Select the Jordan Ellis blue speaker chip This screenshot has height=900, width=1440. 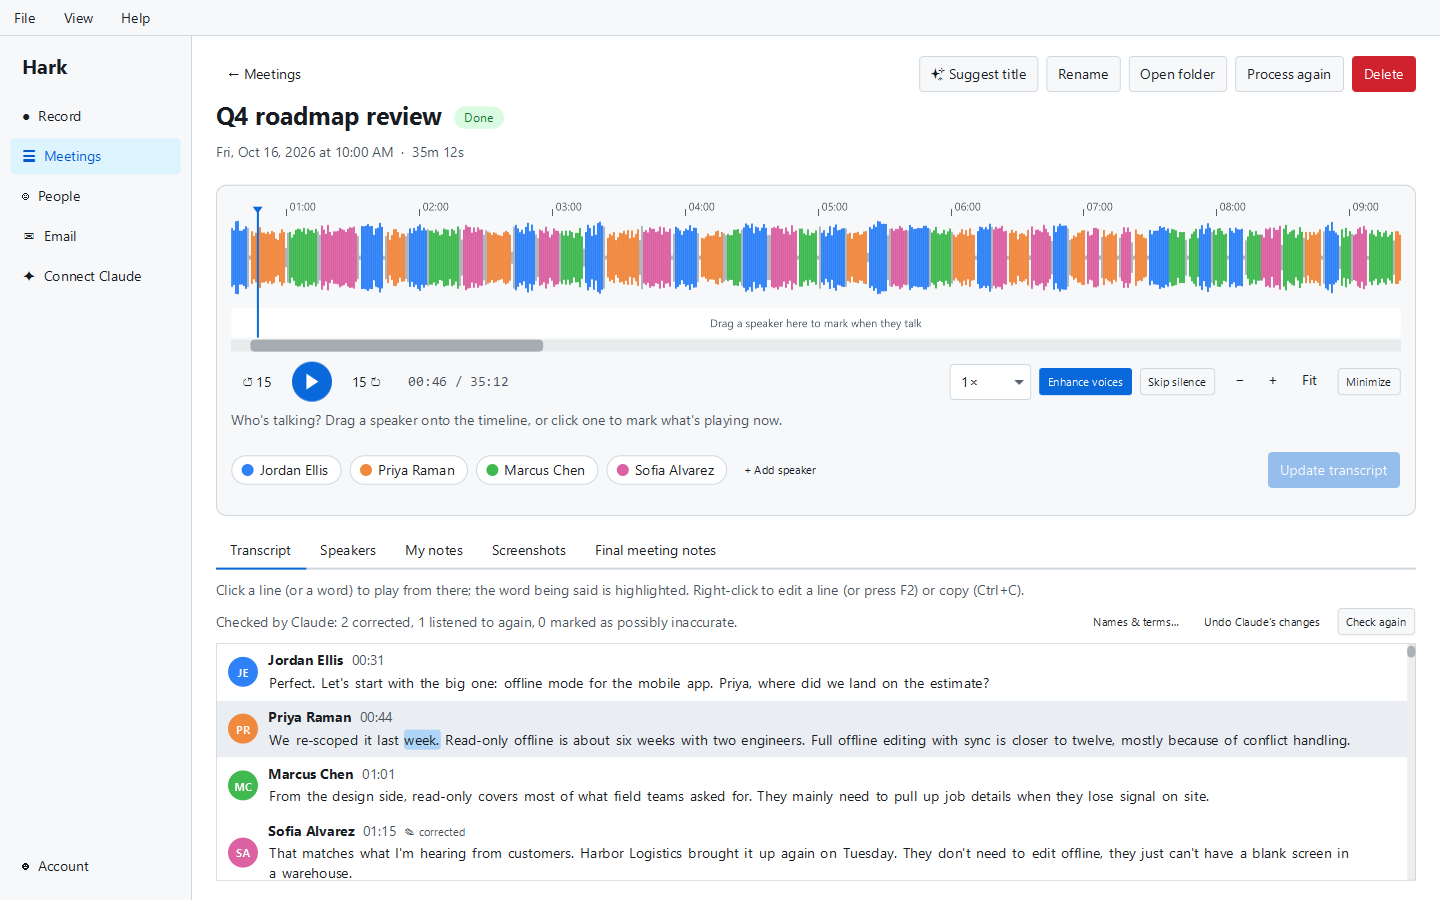coord(286,470)
